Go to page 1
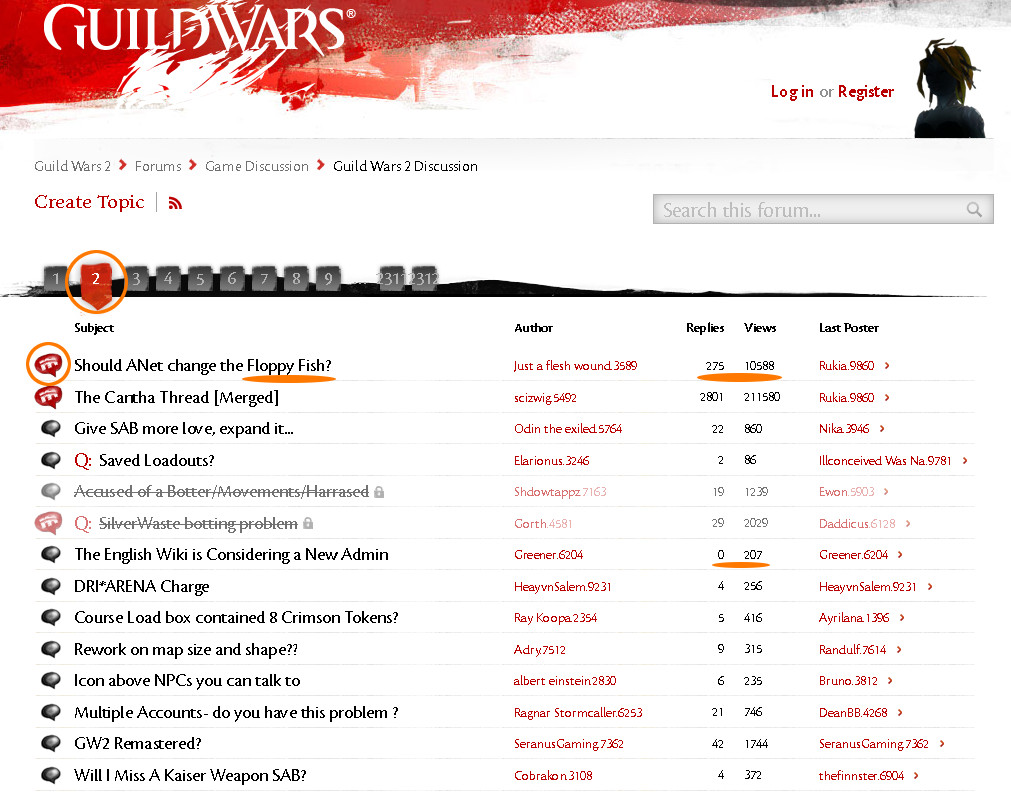This screenshot has width=1011, height=796. [56, 278]
